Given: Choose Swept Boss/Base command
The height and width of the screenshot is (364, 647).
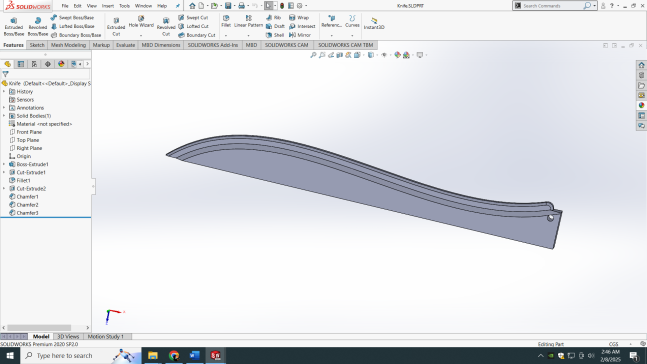Looking at the screenshot, I should pos(72,18).
